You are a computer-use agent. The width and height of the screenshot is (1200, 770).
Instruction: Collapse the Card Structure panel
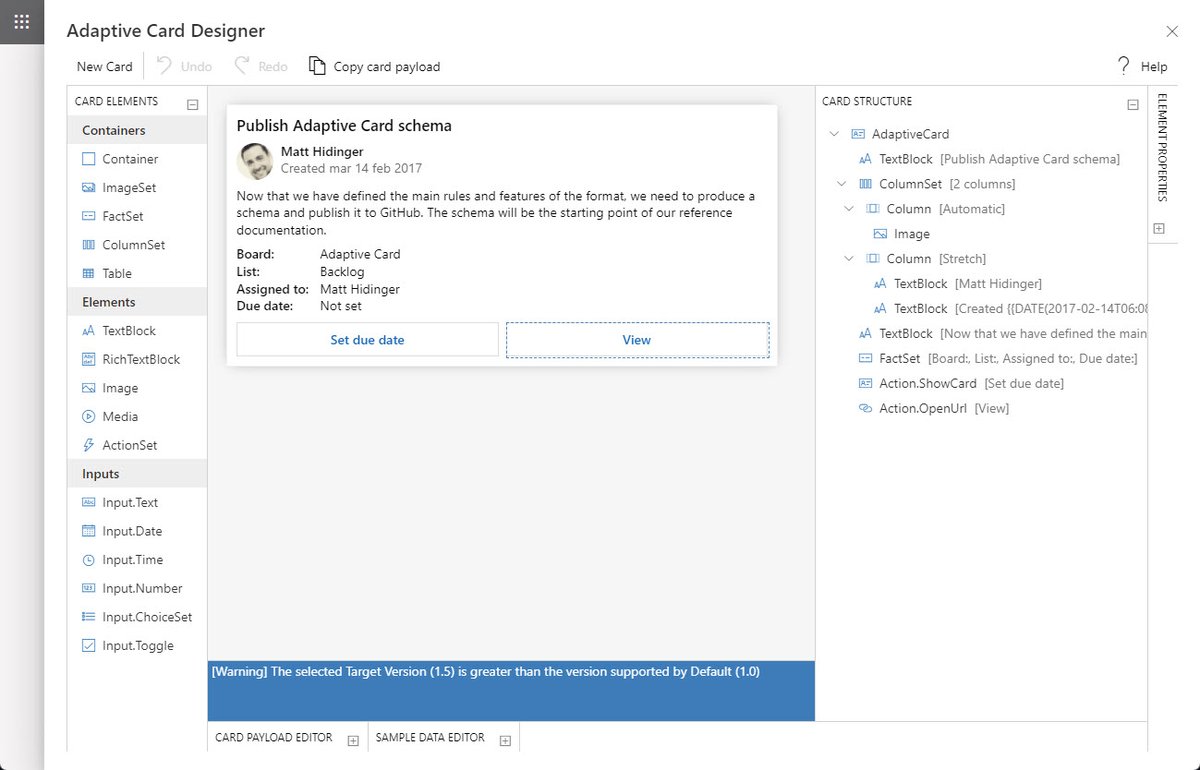coord(1133,104)
